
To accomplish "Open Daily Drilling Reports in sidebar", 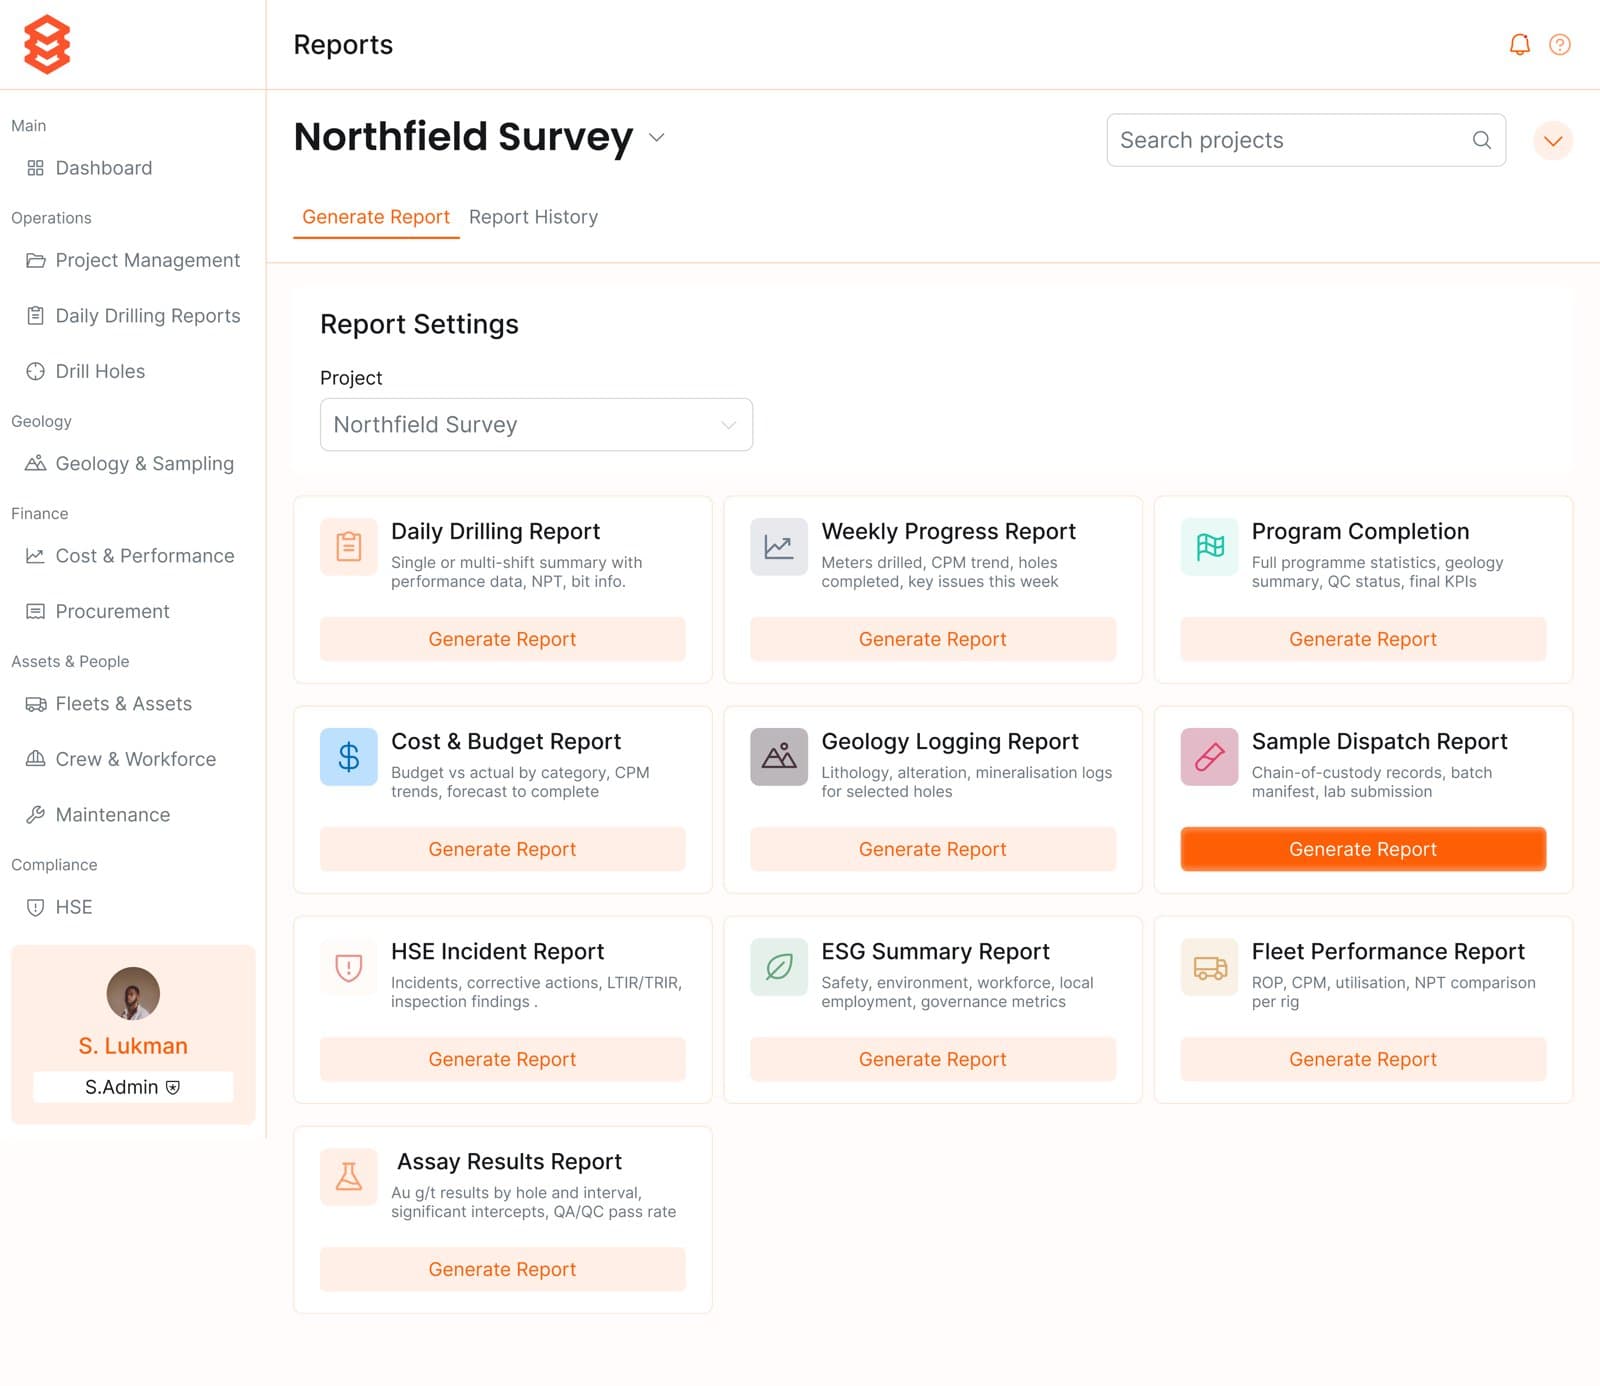I will point(133,316).
